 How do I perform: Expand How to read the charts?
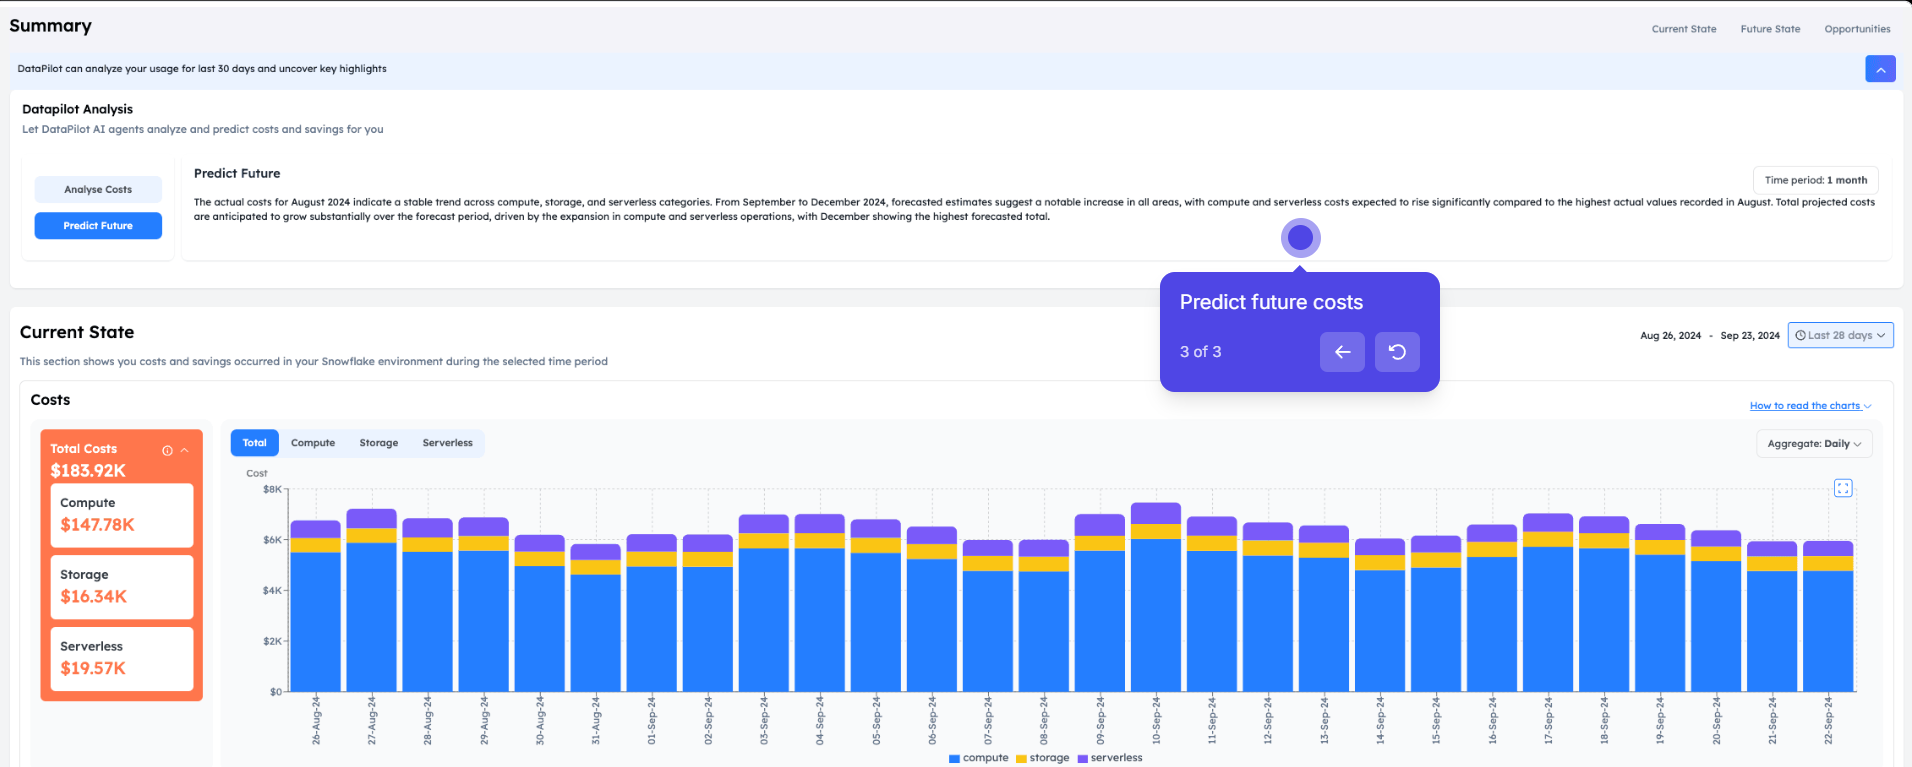click(1810, 406)
